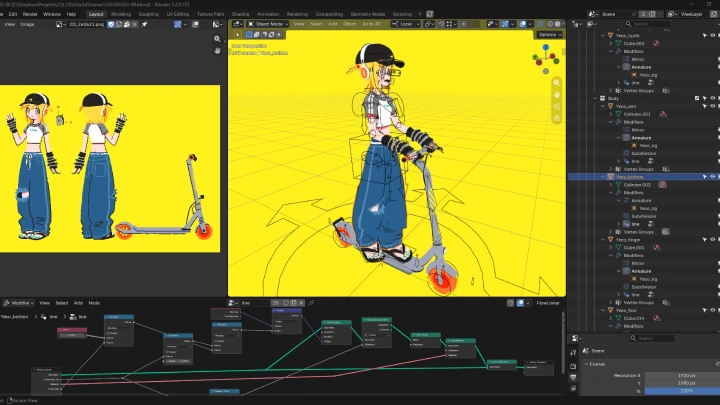
Task: Click the outliner search field
Action: (x=647, y=24)
